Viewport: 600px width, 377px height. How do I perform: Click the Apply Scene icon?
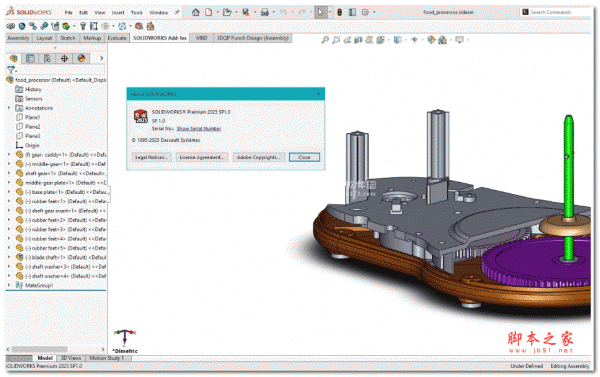coord(442,39)
